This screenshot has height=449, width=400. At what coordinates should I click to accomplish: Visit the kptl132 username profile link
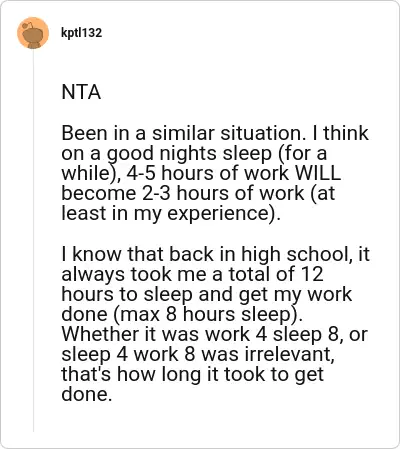pos(81,33)
